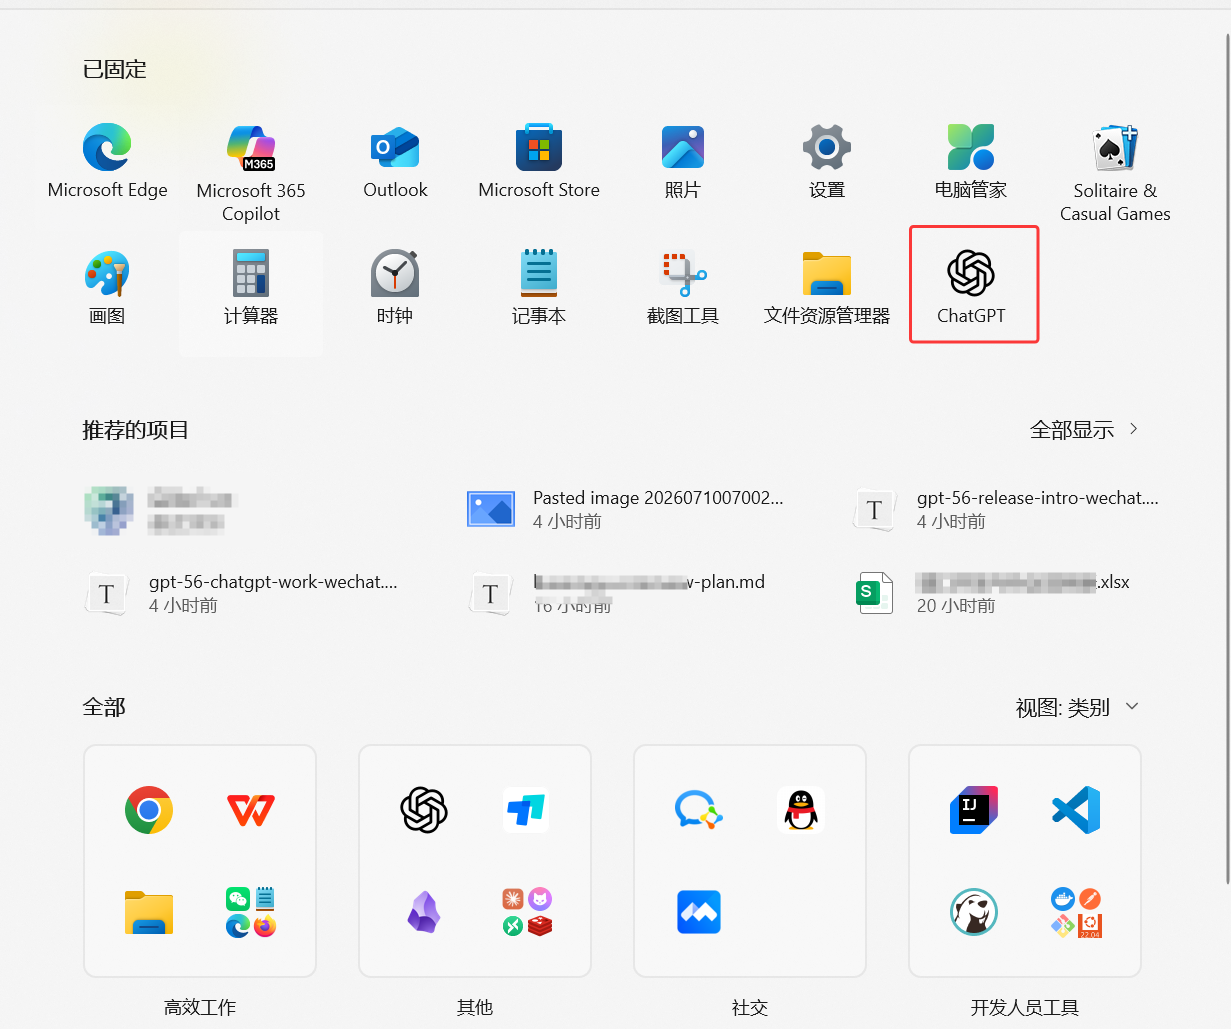Viewport: 1231px width, 1029px height.
Task: Open the pinned Microsoft Edge app
Action: pyautogui.click(x=107, y=162)
